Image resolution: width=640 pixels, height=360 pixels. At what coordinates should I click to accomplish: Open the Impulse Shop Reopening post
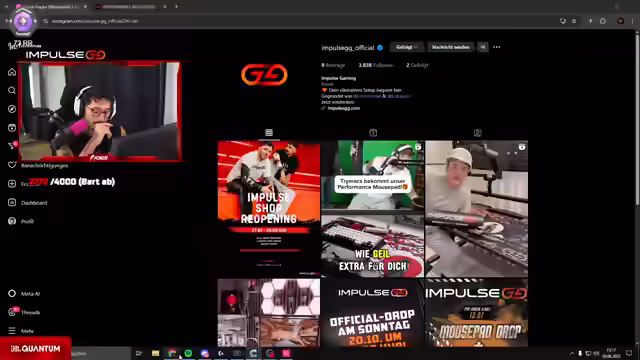coord(269,209)
